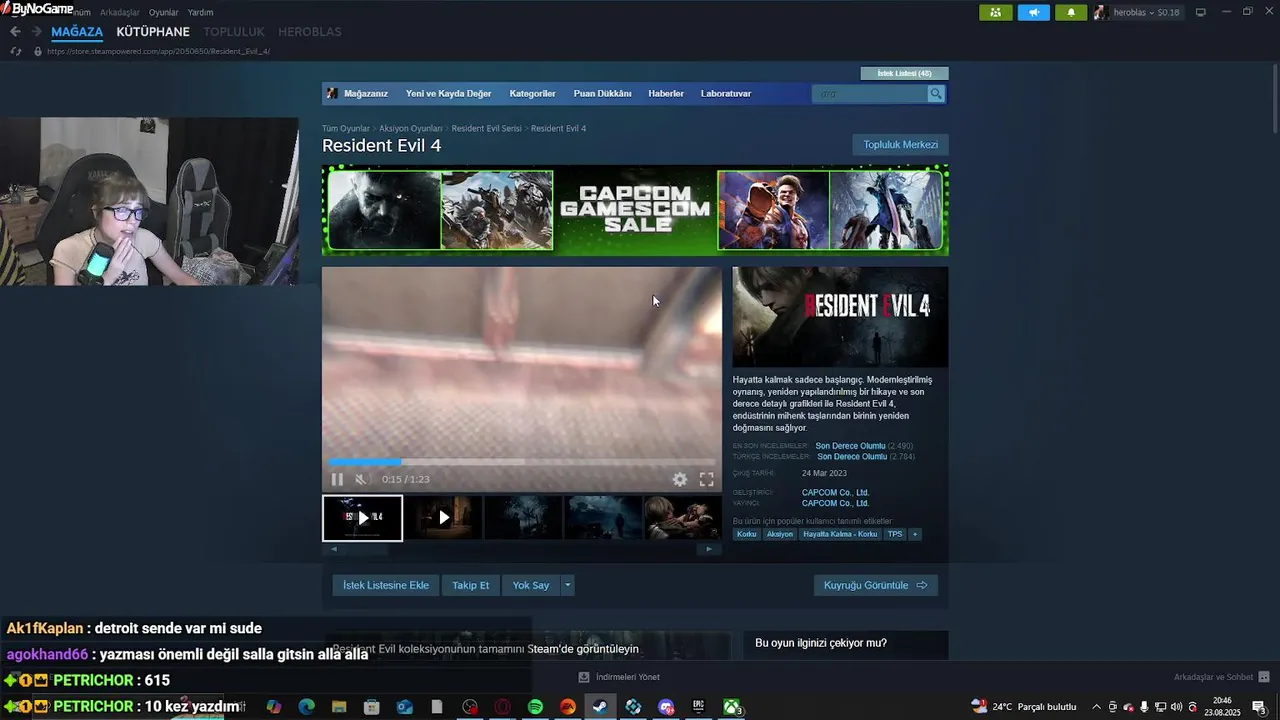The width and height of the screenshot is (1280, 720).
Task: Select the Korku tag
Action: click(747, 534)
